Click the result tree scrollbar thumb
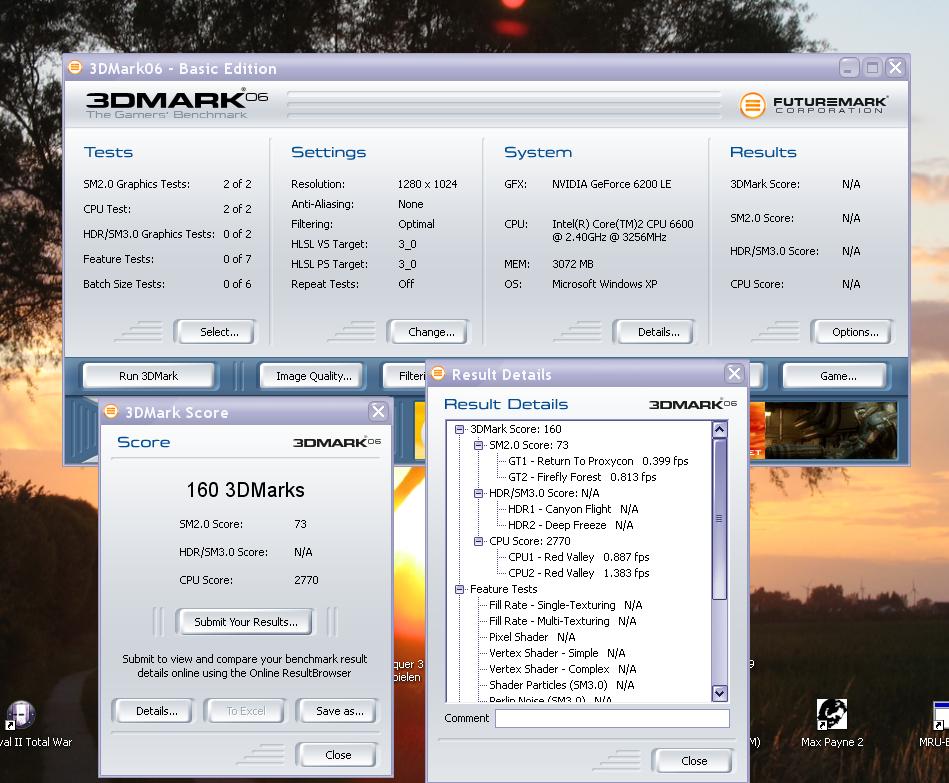949x783 pixels. [x=719, y=519]
